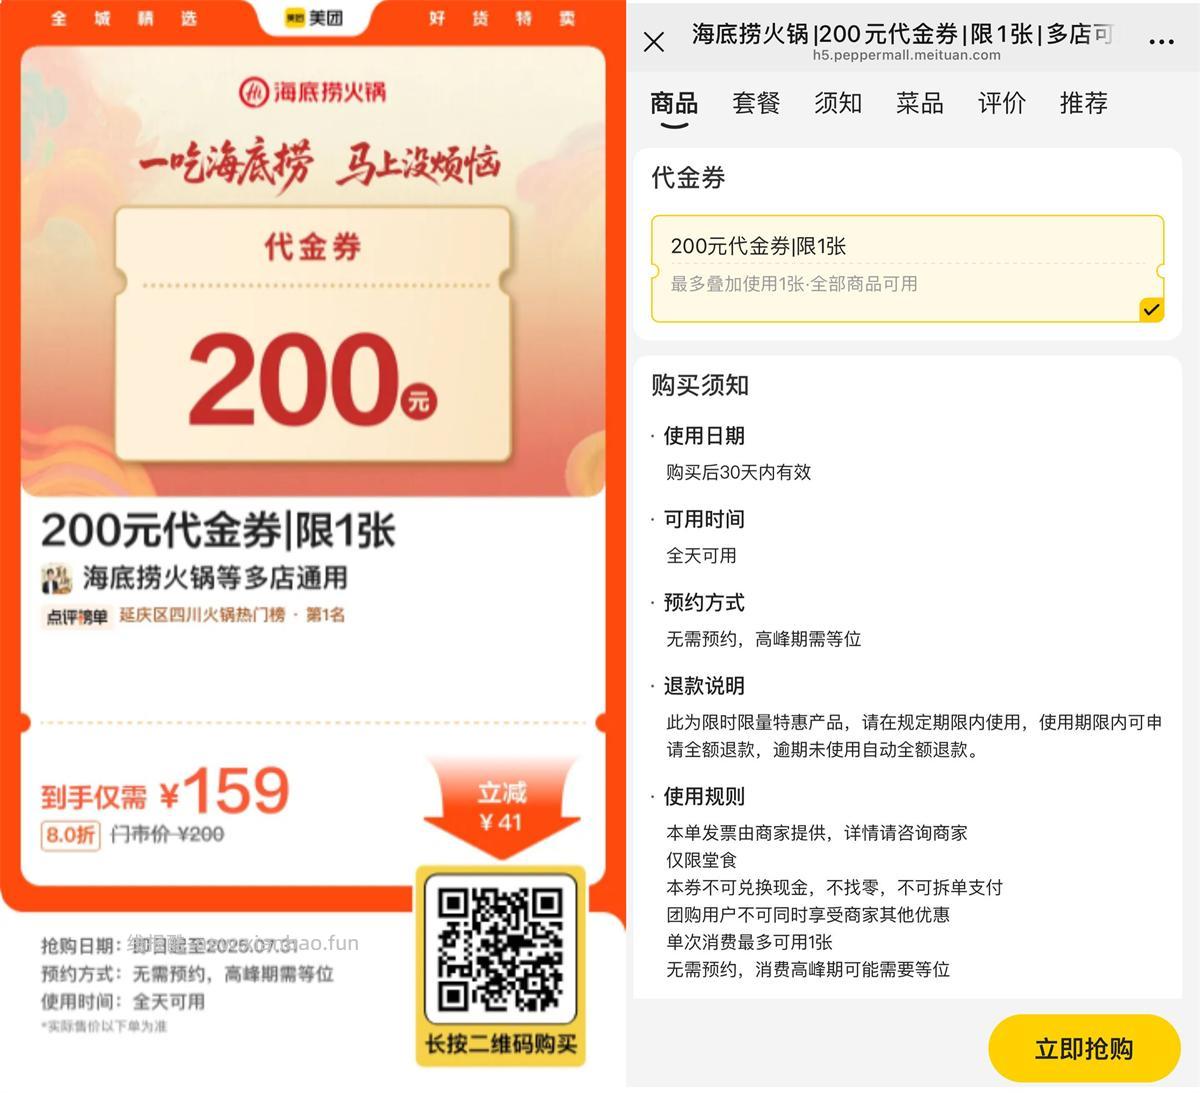The height and width of the screenshot is (1093, 1200).
Task: Click the 点评榜单 ranking badge
Action: click(77, 616)
